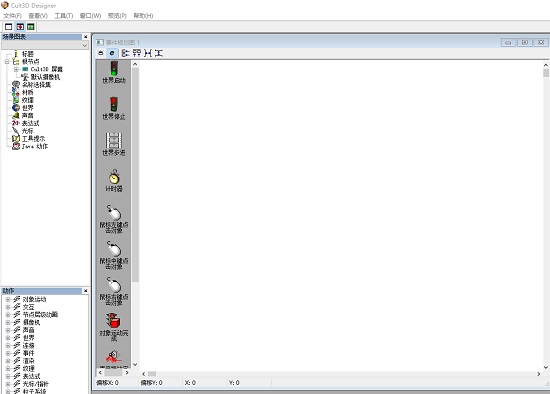This screenshot has height=394, width=550.
Task: Open the 查看(V) View menu
Action: pos(38,15)
